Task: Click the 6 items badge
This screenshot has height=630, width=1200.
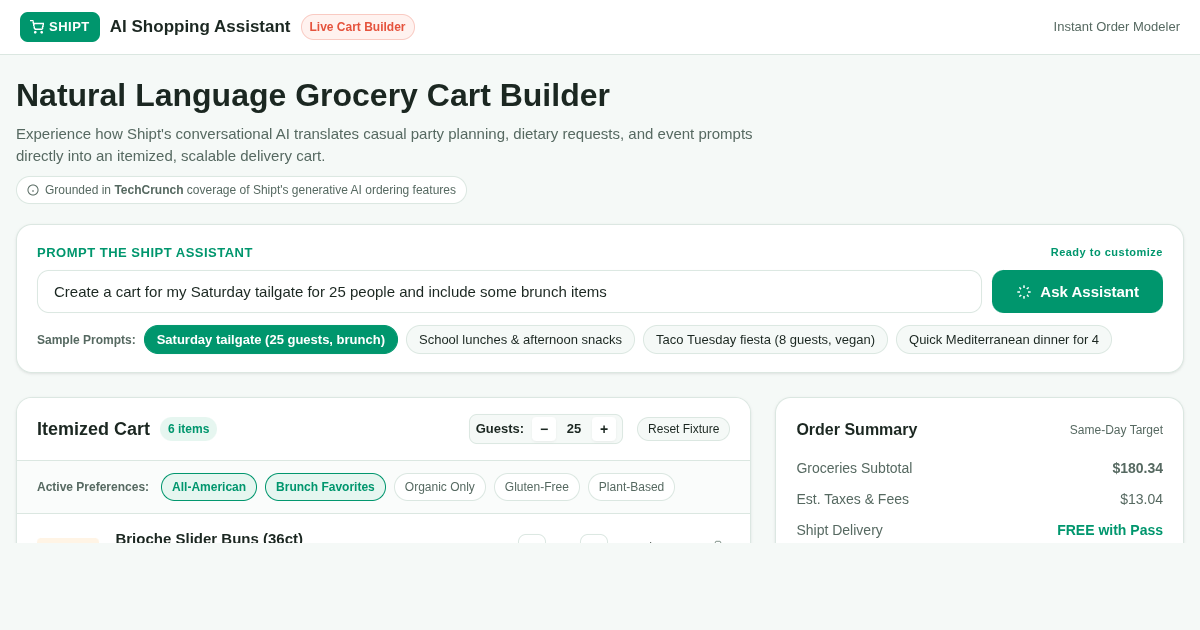Action: click(x=189, y=429)
